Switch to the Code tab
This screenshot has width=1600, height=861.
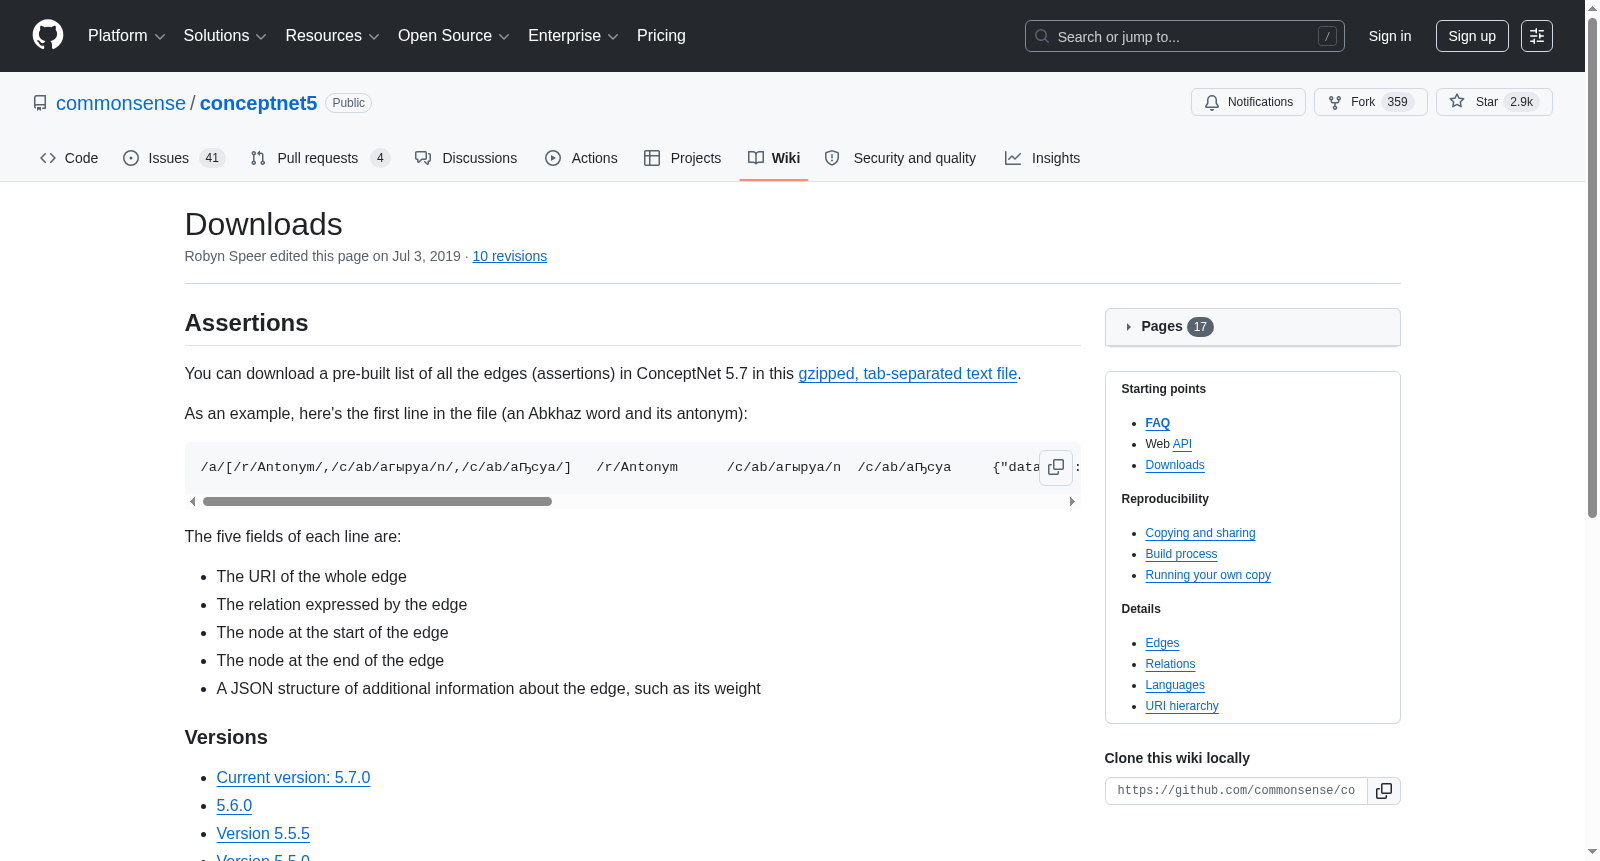(69, 158)
